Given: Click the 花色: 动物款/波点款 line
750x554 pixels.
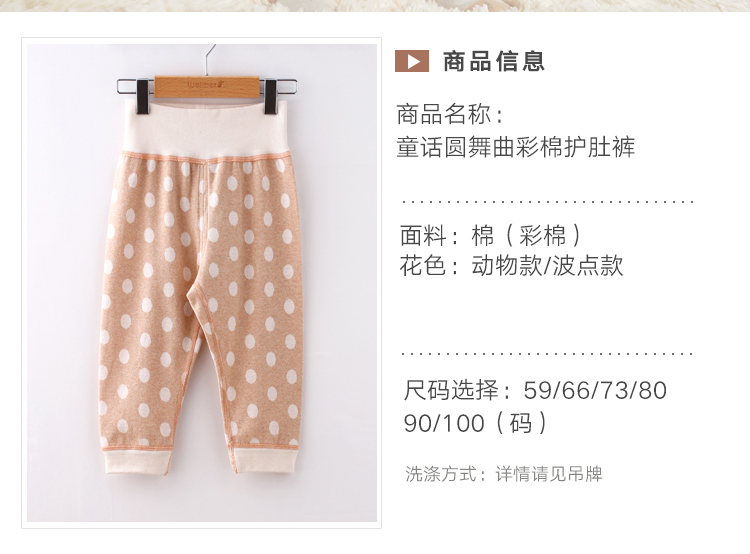Looking at the screenshot, I should pos(511,265).
